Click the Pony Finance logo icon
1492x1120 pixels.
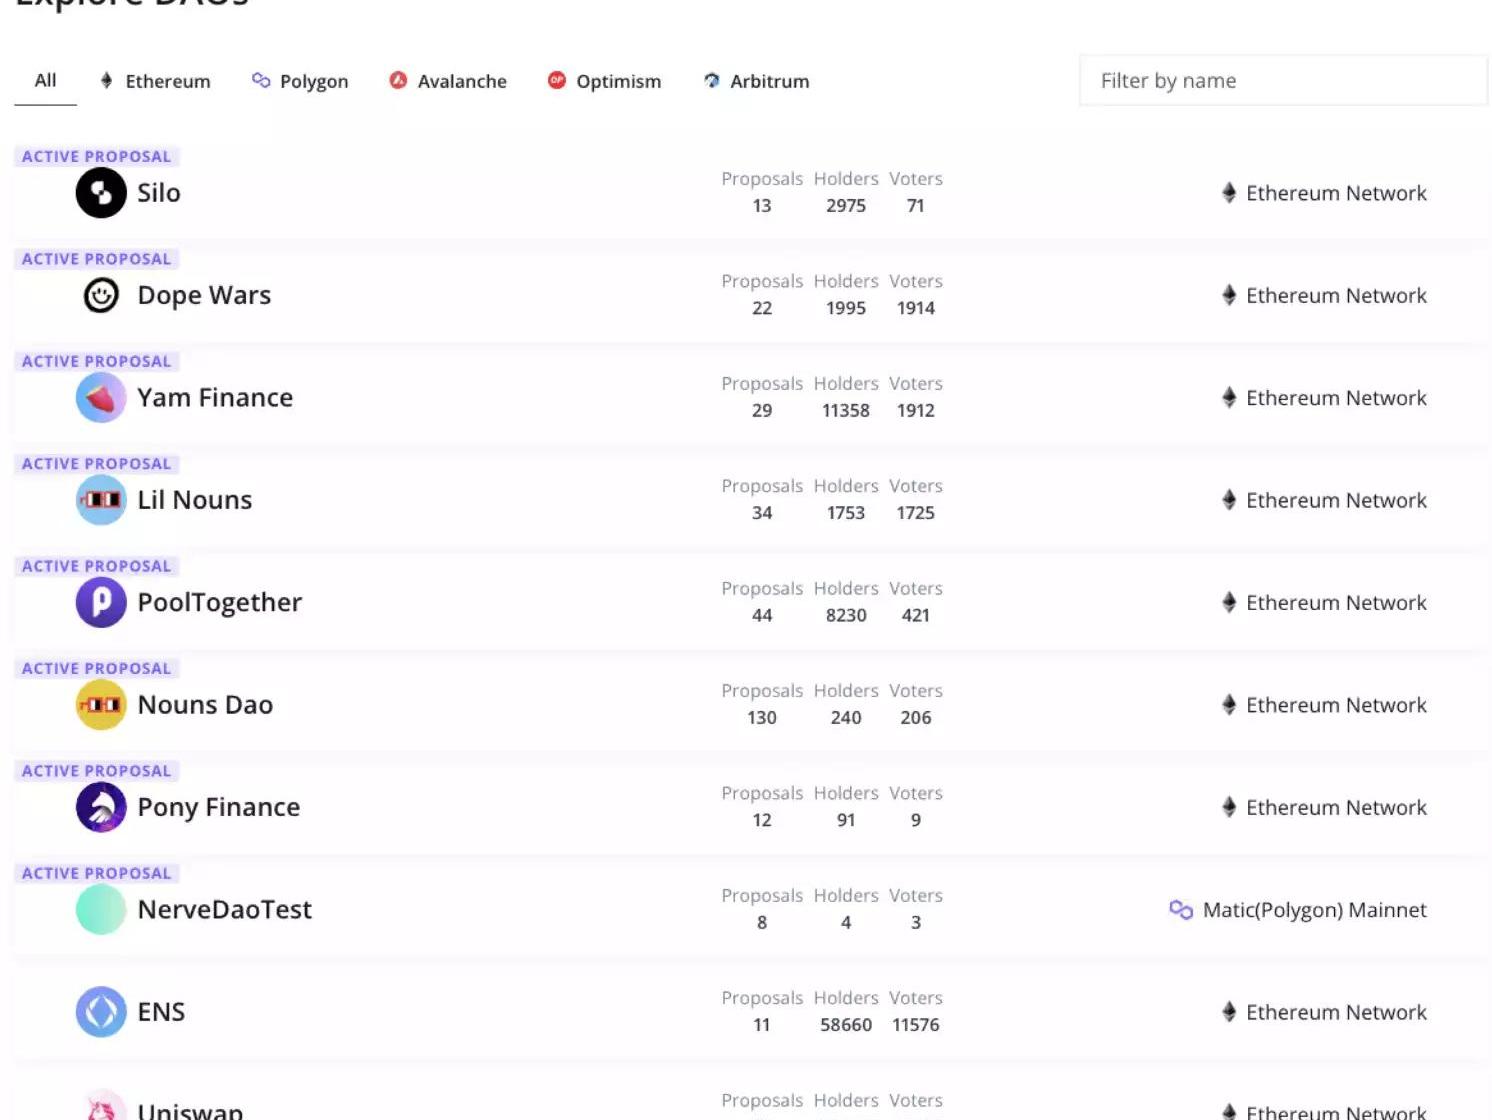pos(101,807)
